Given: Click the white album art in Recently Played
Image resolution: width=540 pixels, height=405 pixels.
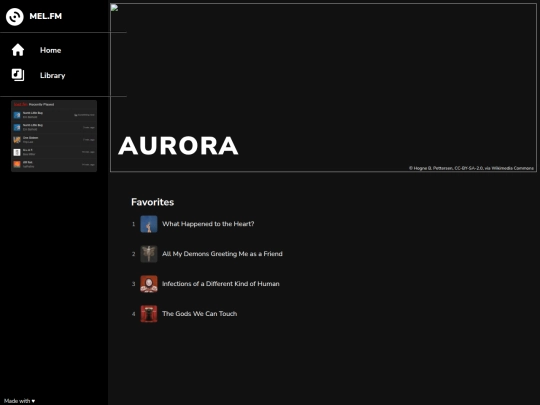Looking at the screenshot, I should point(17,152).
